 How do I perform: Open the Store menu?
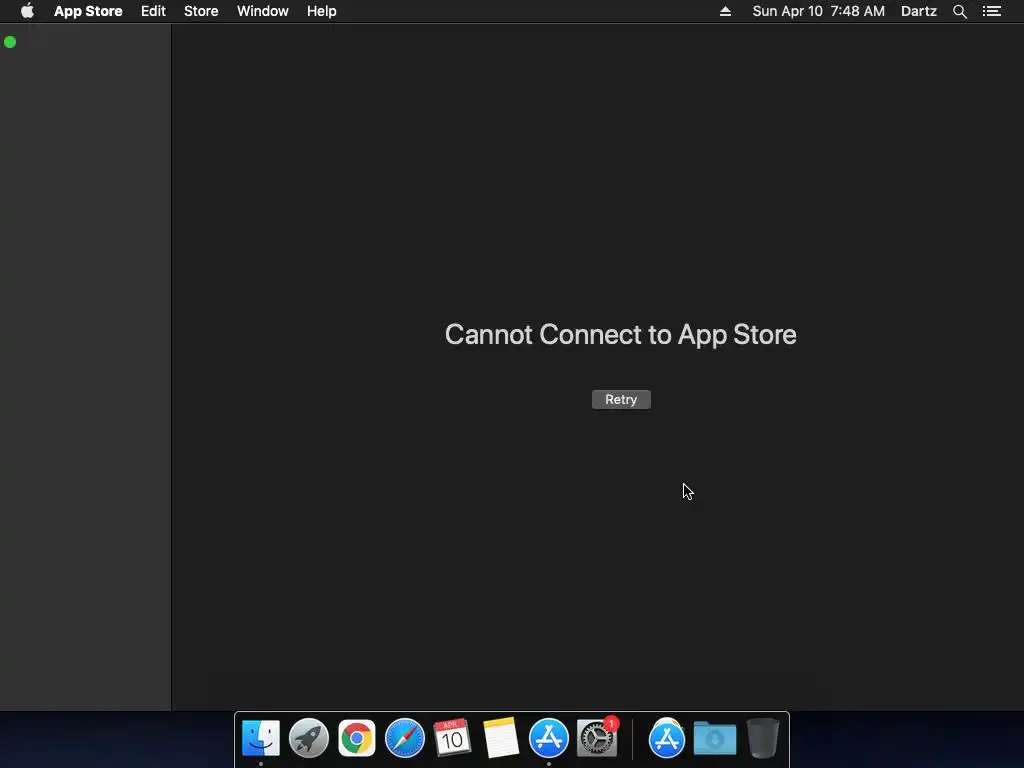201,11
